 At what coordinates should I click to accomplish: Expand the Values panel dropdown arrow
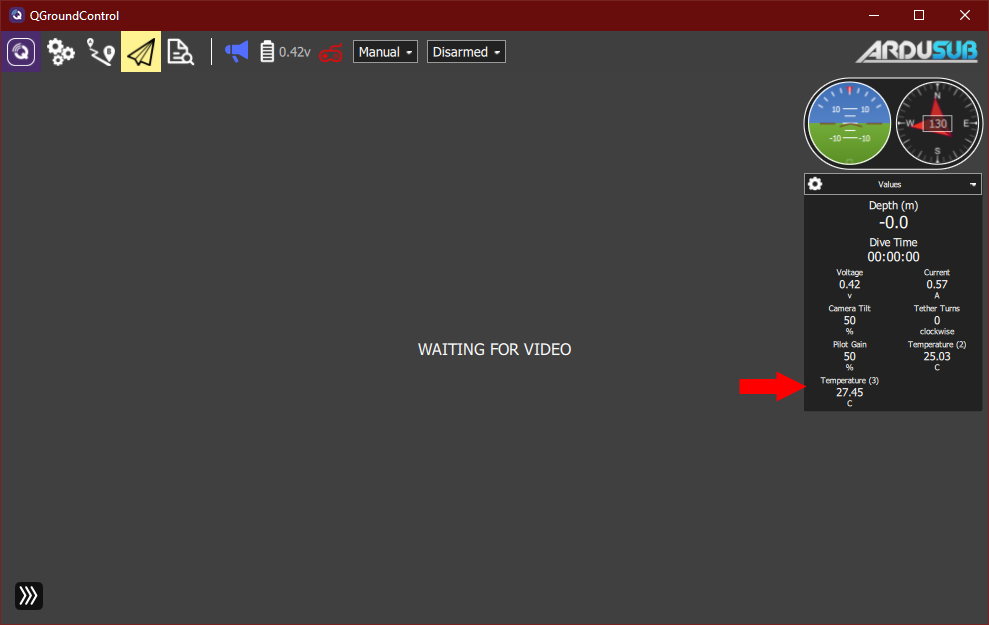pyautogui.click(x=972, y=185)
